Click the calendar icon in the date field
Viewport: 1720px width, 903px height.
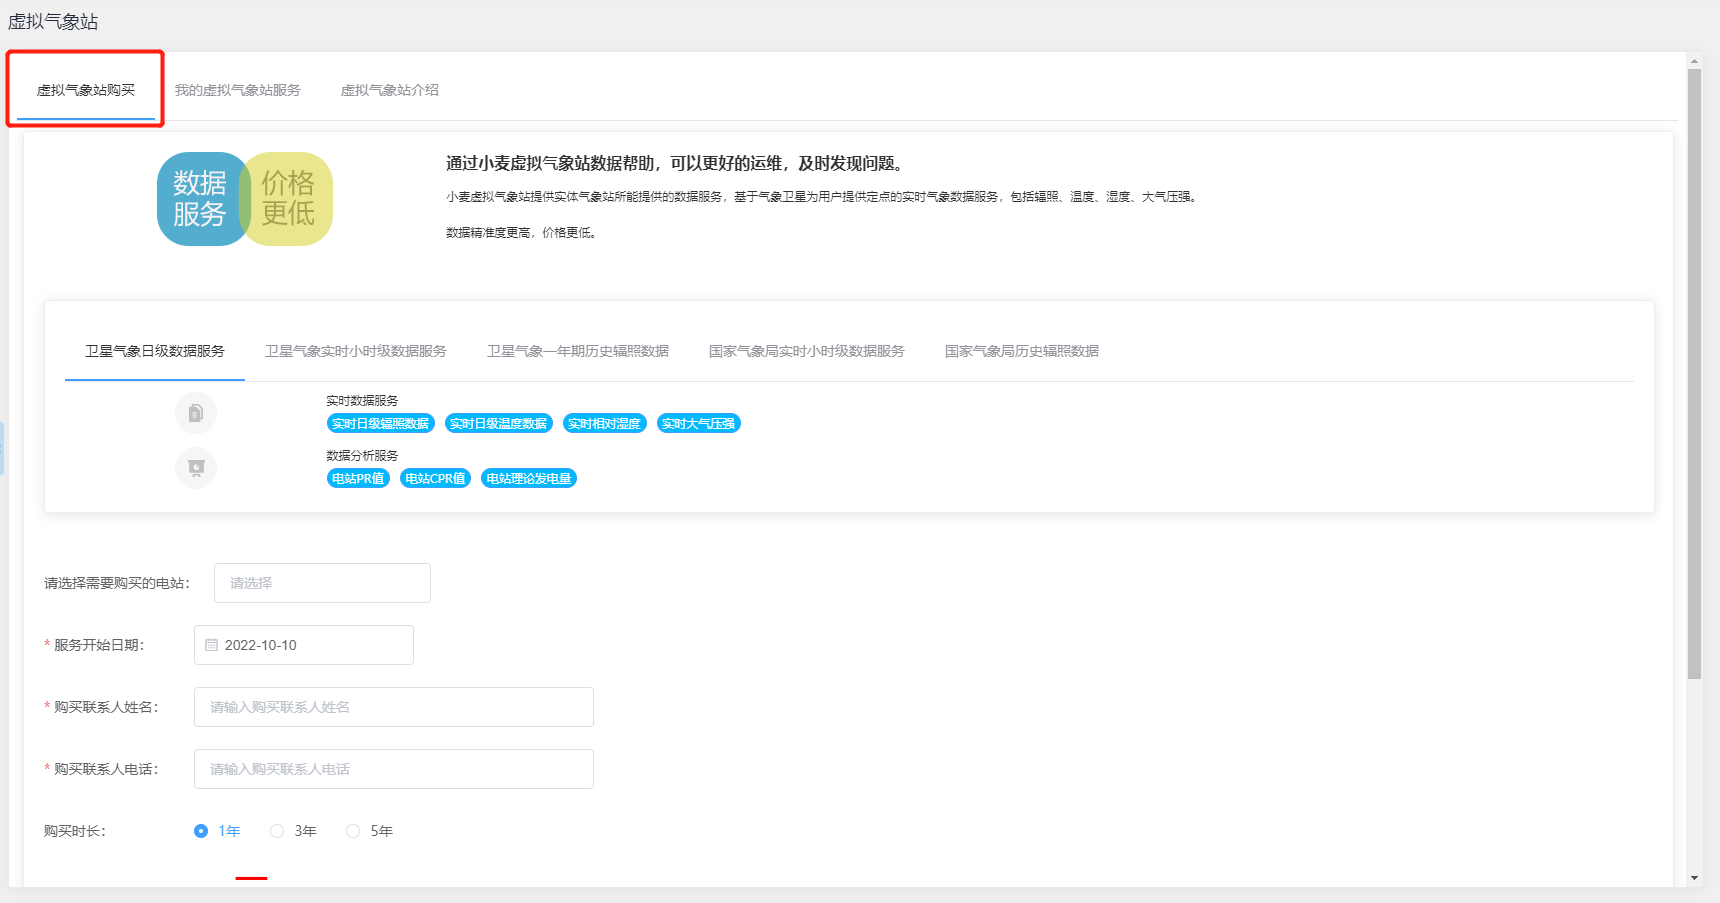point(211,645)
